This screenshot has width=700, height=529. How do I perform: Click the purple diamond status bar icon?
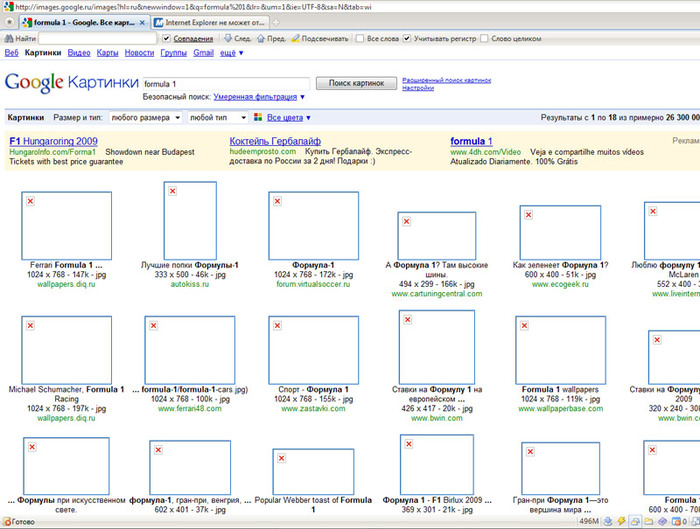click(662, 521)
